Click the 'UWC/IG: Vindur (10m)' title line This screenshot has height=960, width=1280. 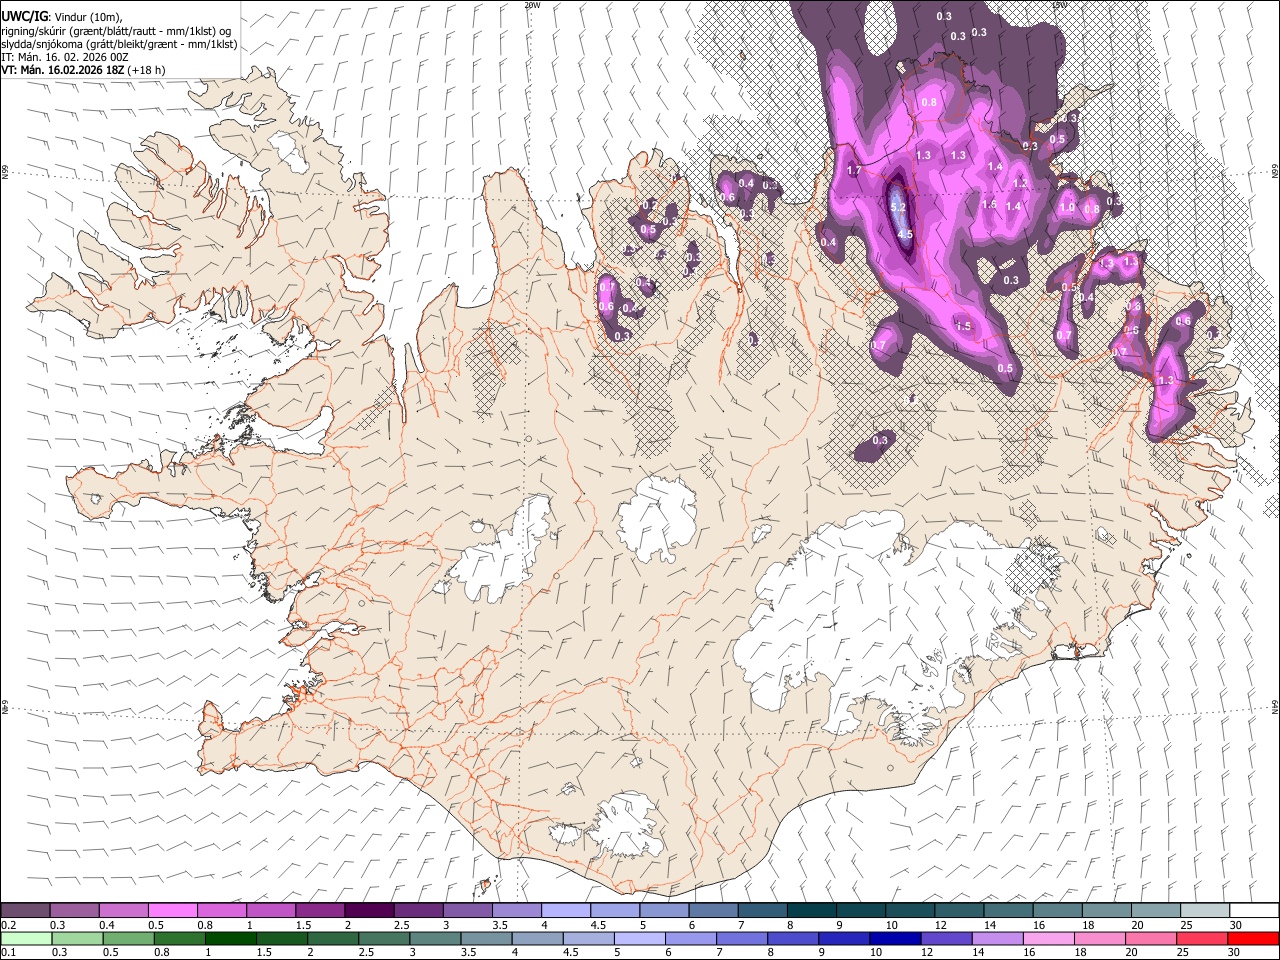coord(61,17)
